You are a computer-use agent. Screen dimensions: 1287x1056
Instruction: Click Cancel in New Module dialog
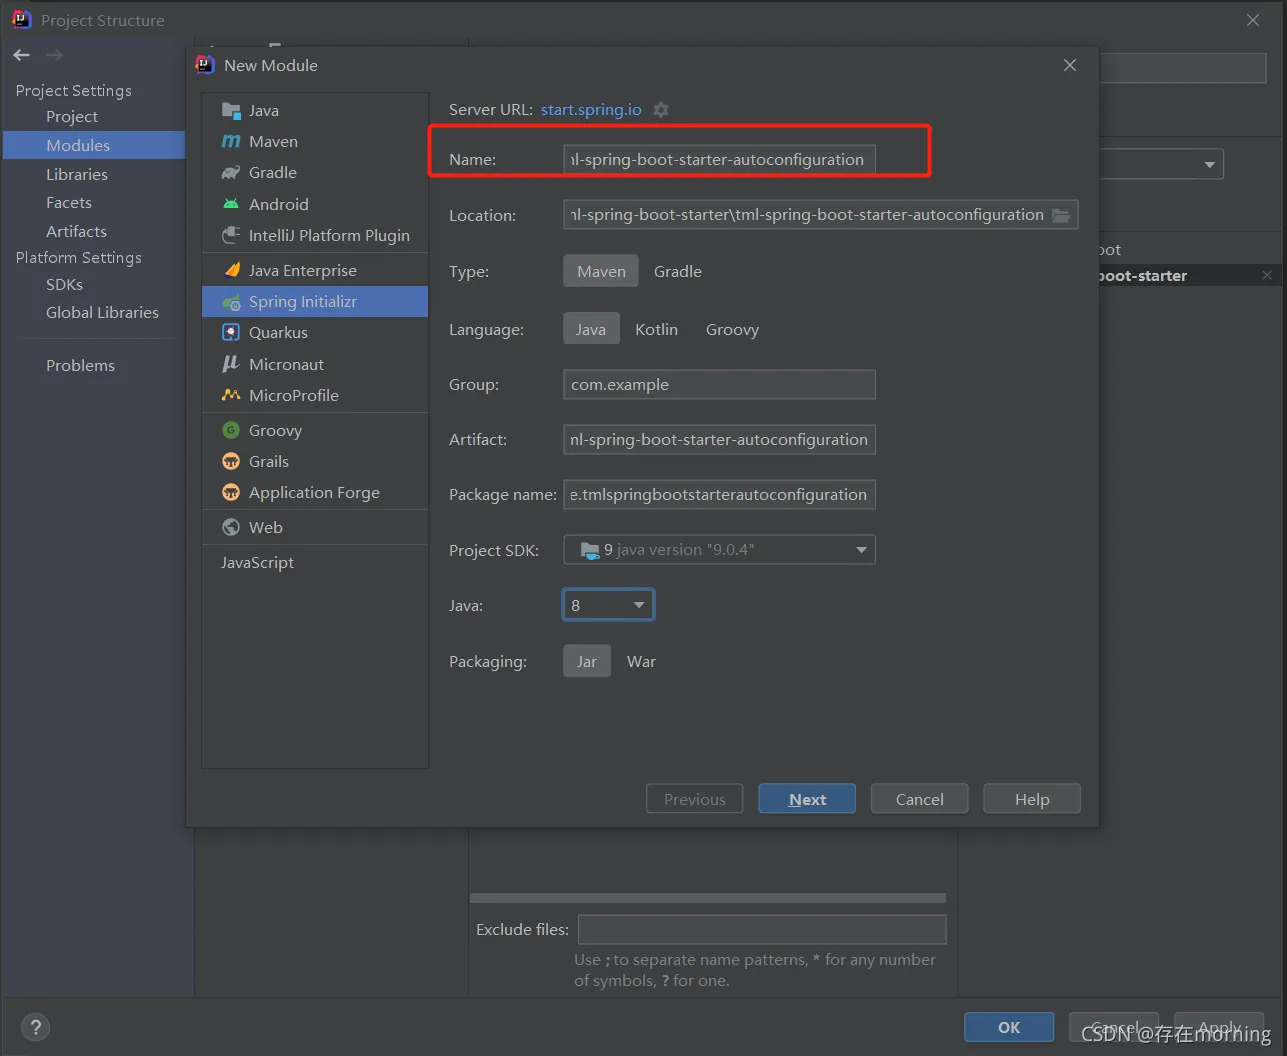click(x=920, y=799)
